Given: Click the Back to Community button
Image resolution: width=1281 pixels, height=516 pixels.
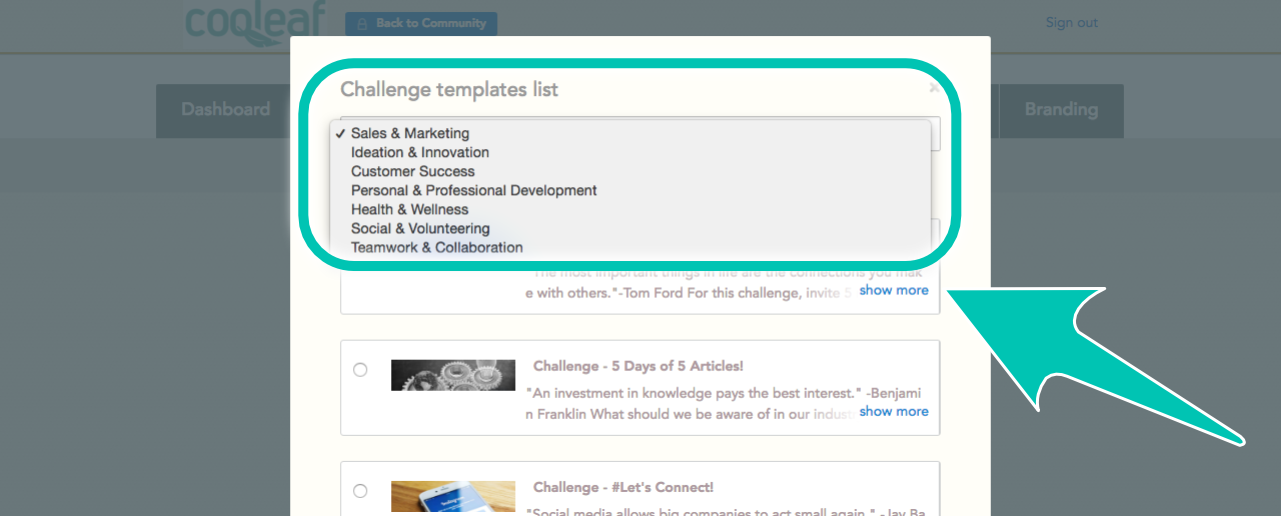Looking at the screenshot, I should [421, 23].
